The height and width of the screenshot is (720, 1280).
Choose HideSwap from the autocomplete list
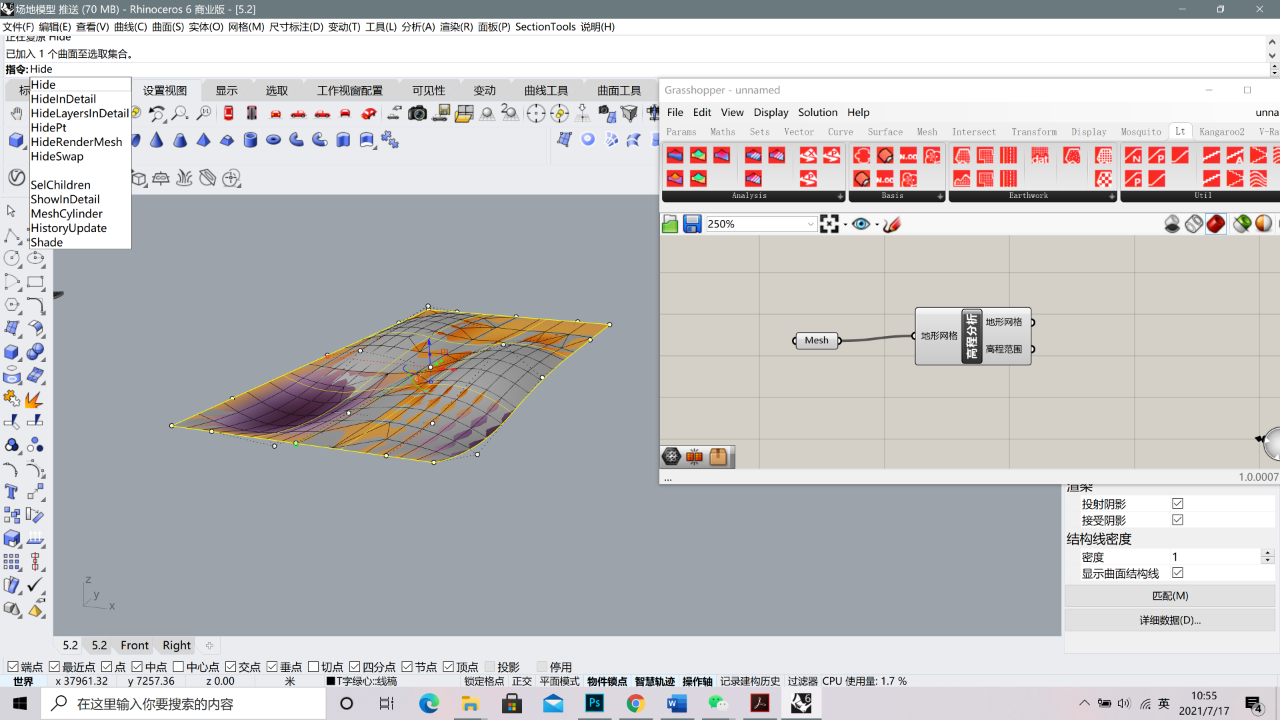57,156
